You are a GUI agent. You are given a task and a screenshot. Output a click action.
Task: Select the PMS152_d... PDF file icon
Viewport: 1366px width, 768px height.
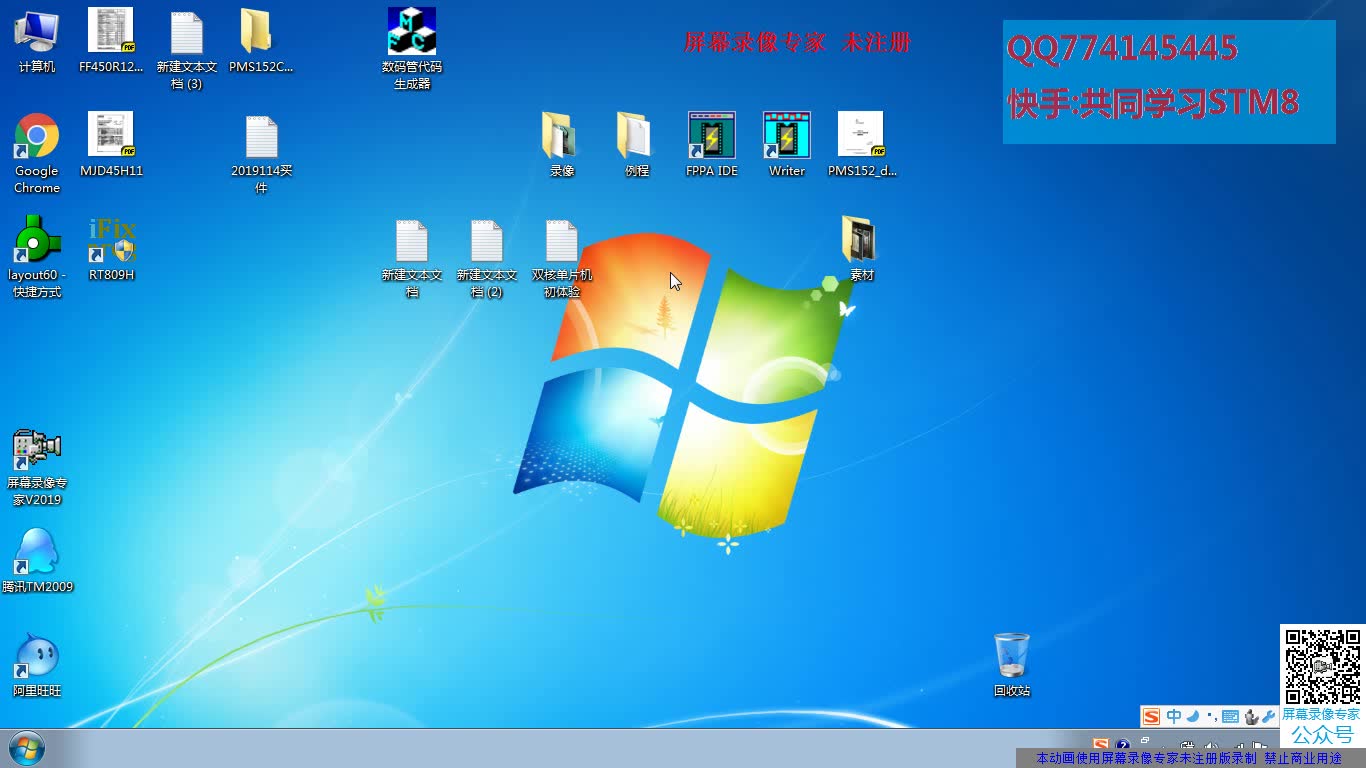point(862,145)
